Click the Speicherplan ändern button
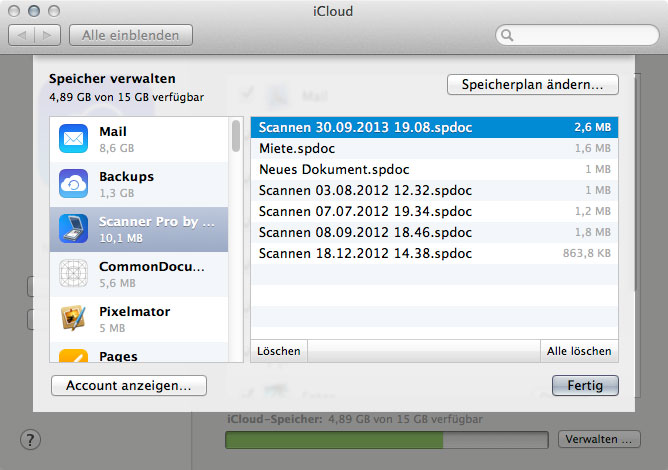The image size is (668, 470). click(532, 85)
